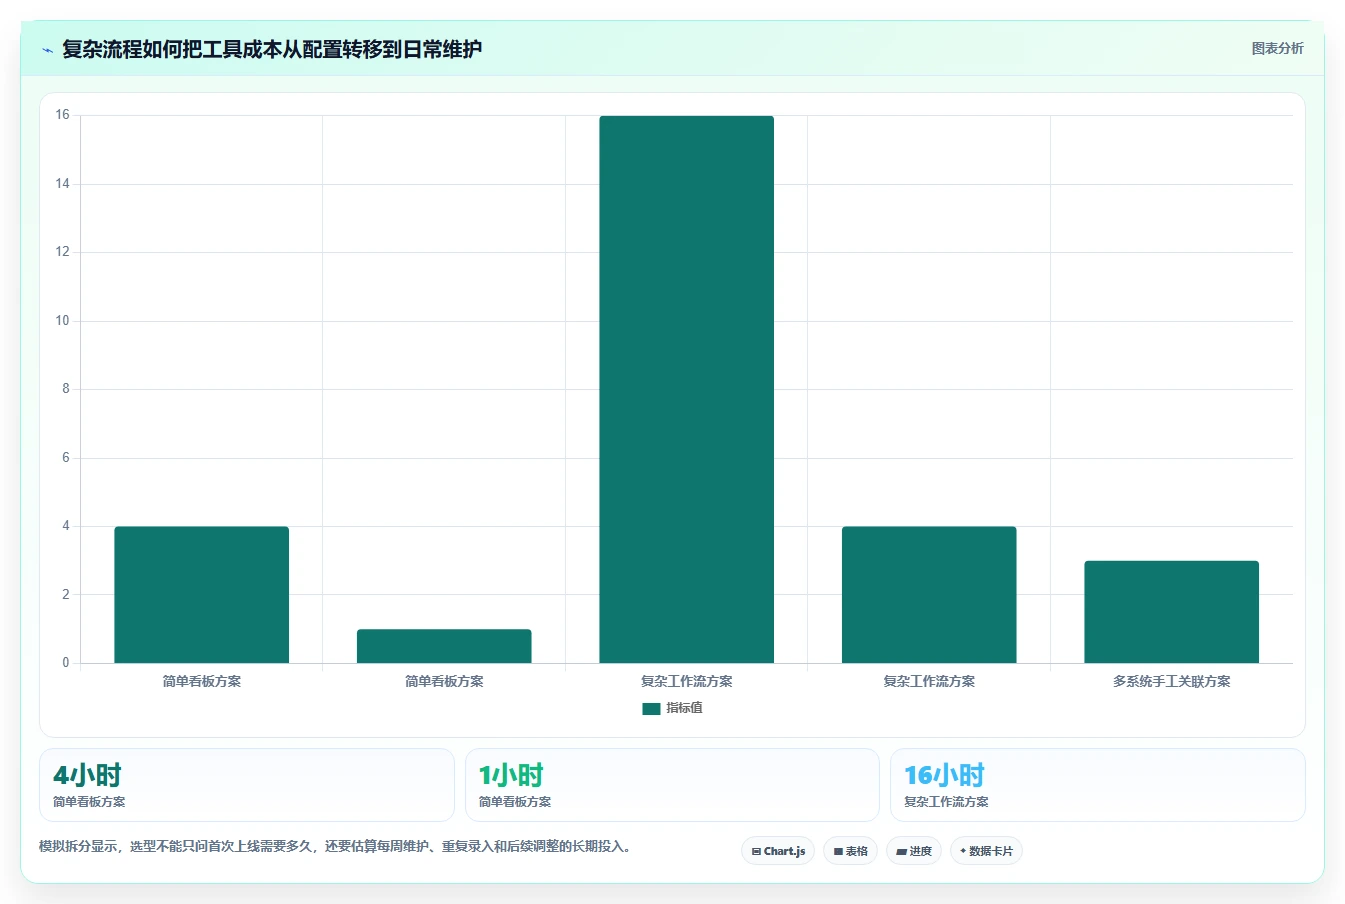The height and width of the screenshot is (904, 1345).
Task: Click y-axis tick label 10
Action: 63,321
